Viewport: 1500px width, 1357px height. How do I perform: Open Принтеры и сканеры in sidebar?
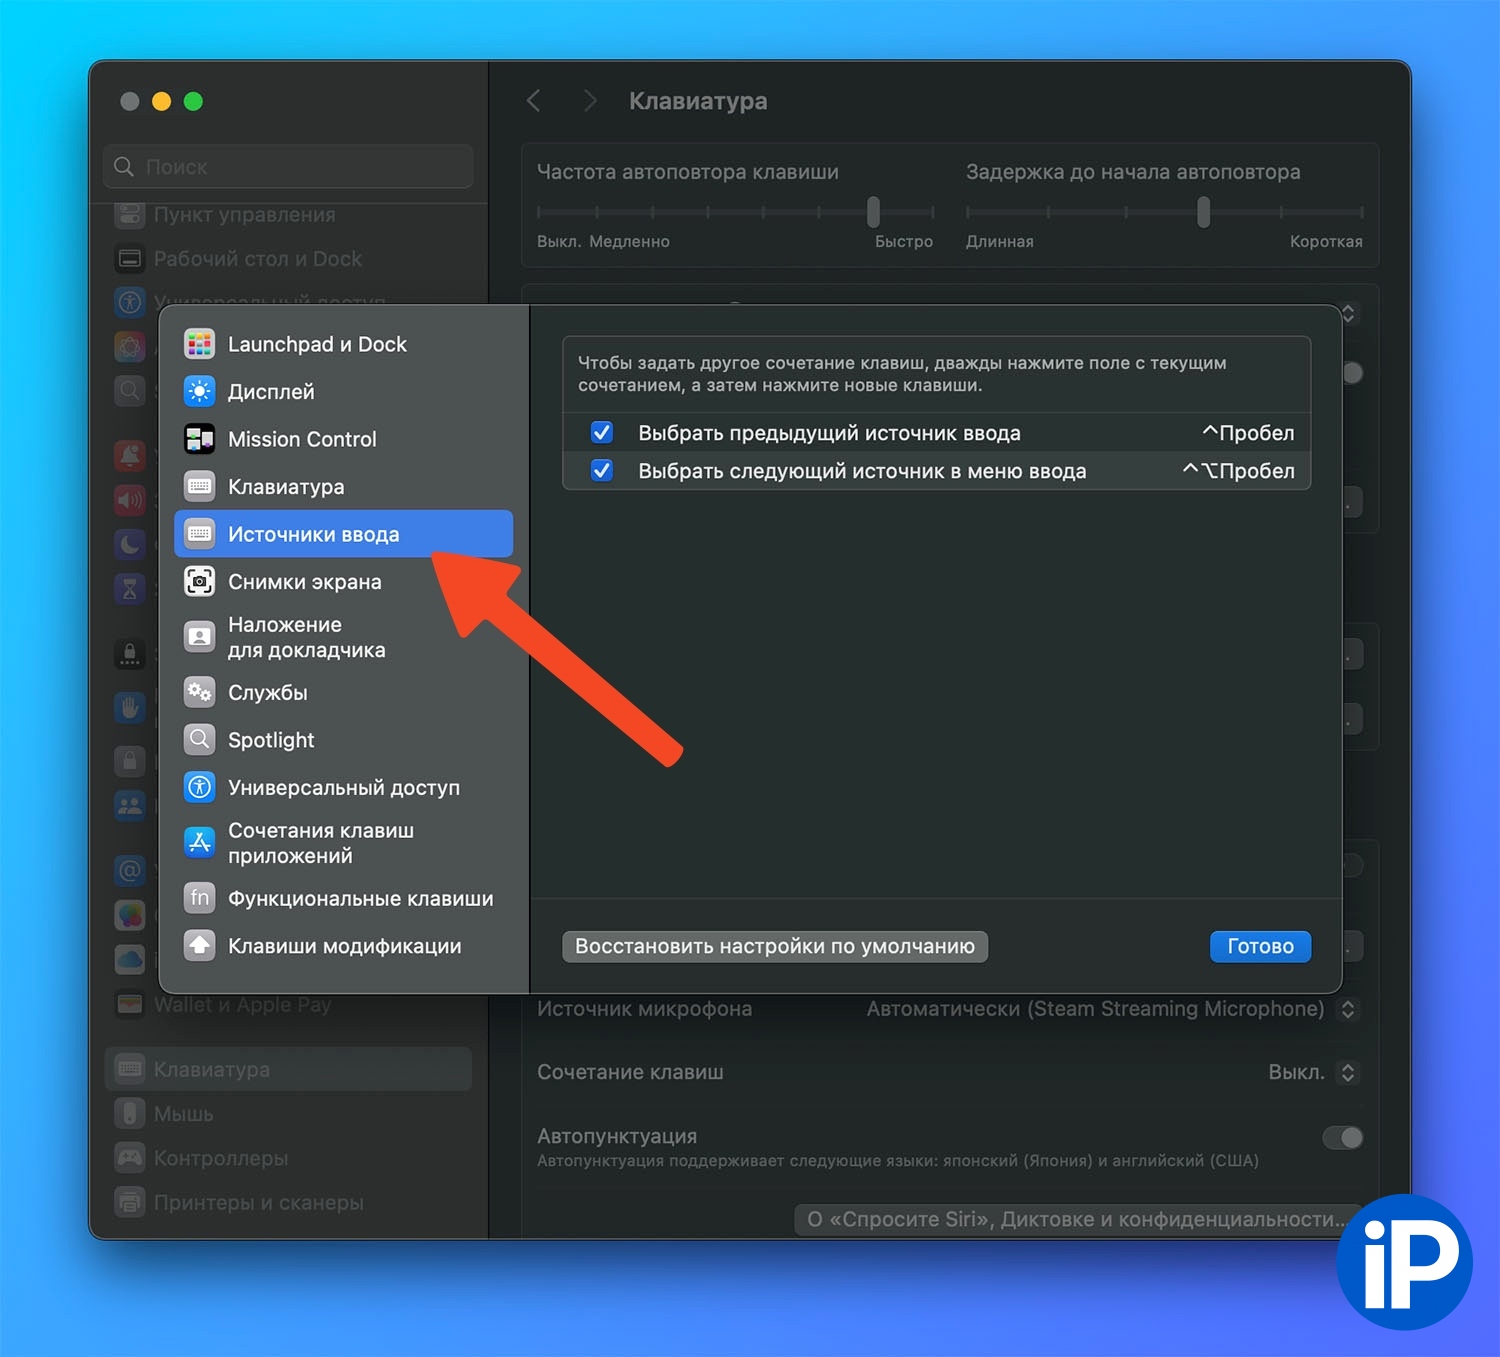pos(288,1202)
